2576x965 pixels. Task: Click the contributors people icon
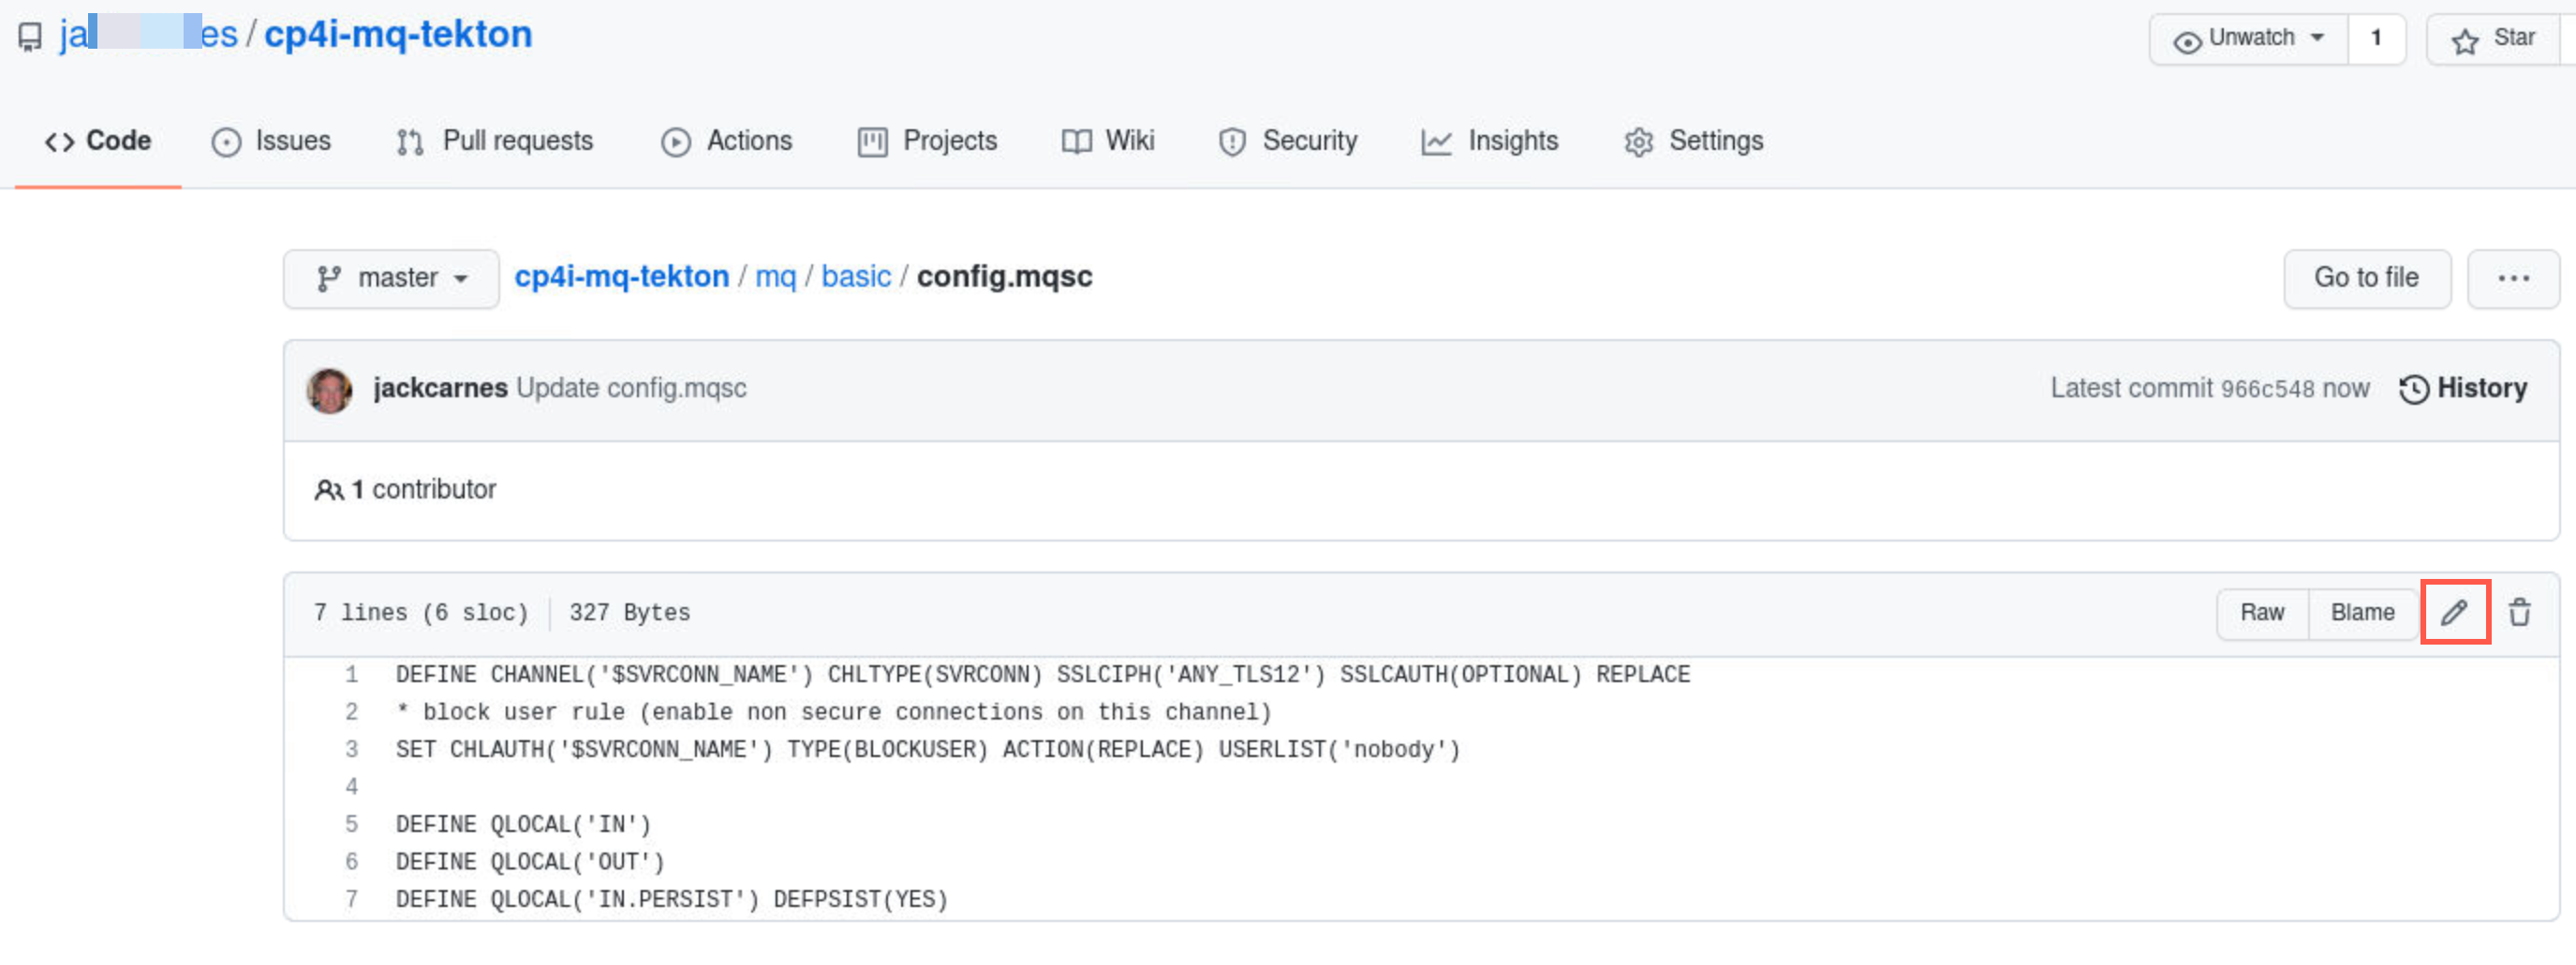(329, 490)
